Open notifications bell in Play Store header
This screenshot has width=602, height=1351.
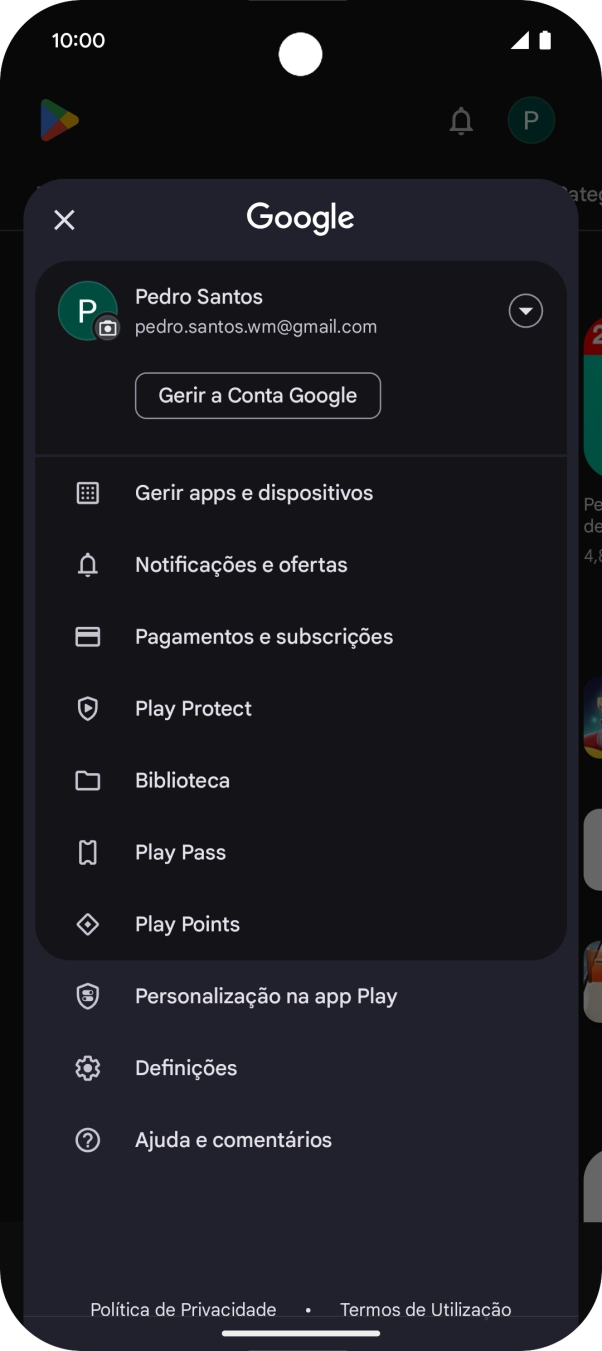[461, 121]
